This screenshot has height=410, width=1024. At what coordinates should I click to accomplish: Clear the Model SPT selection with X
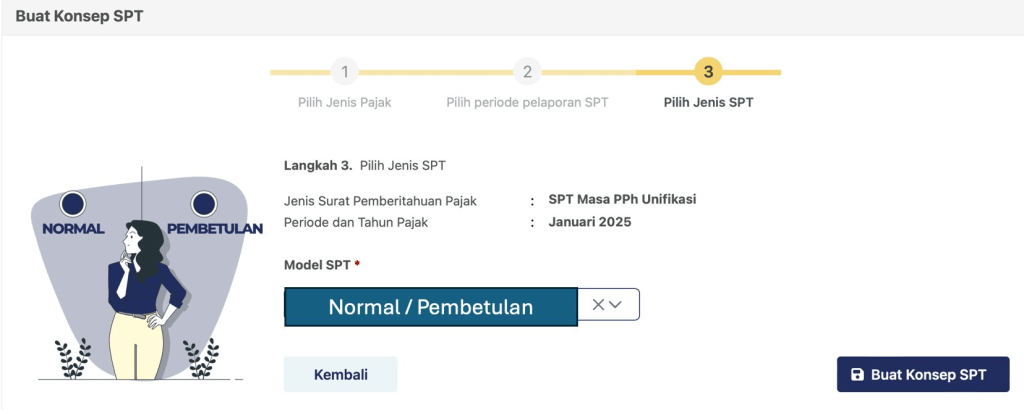pos(598,305)
